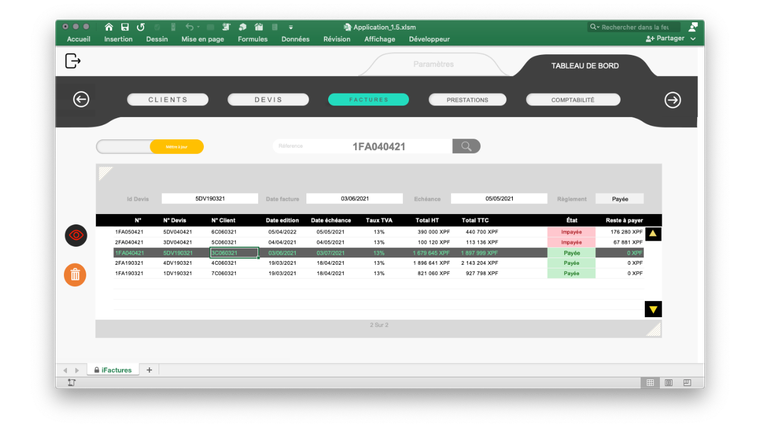This screenshot has height=427, width=760.
Task: Click the red eye view icon
Action: (76, 236)
